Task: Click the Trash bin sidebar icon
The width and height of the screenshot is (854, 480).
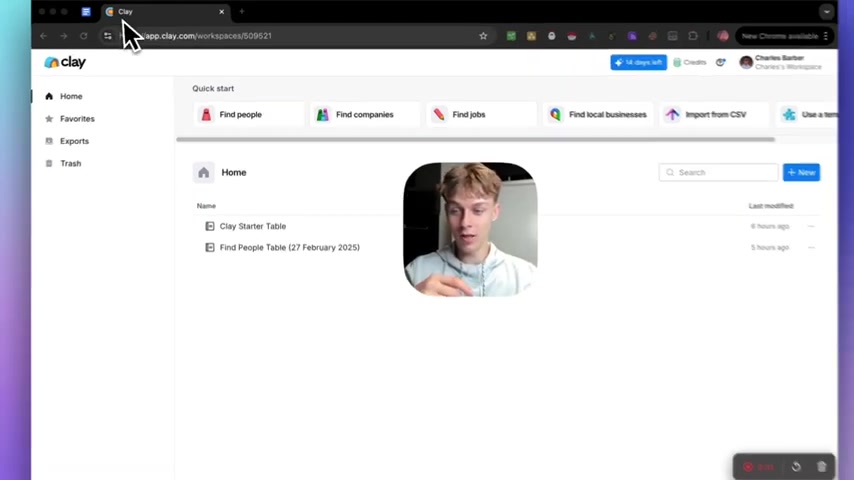Action: tap(49, 163)
